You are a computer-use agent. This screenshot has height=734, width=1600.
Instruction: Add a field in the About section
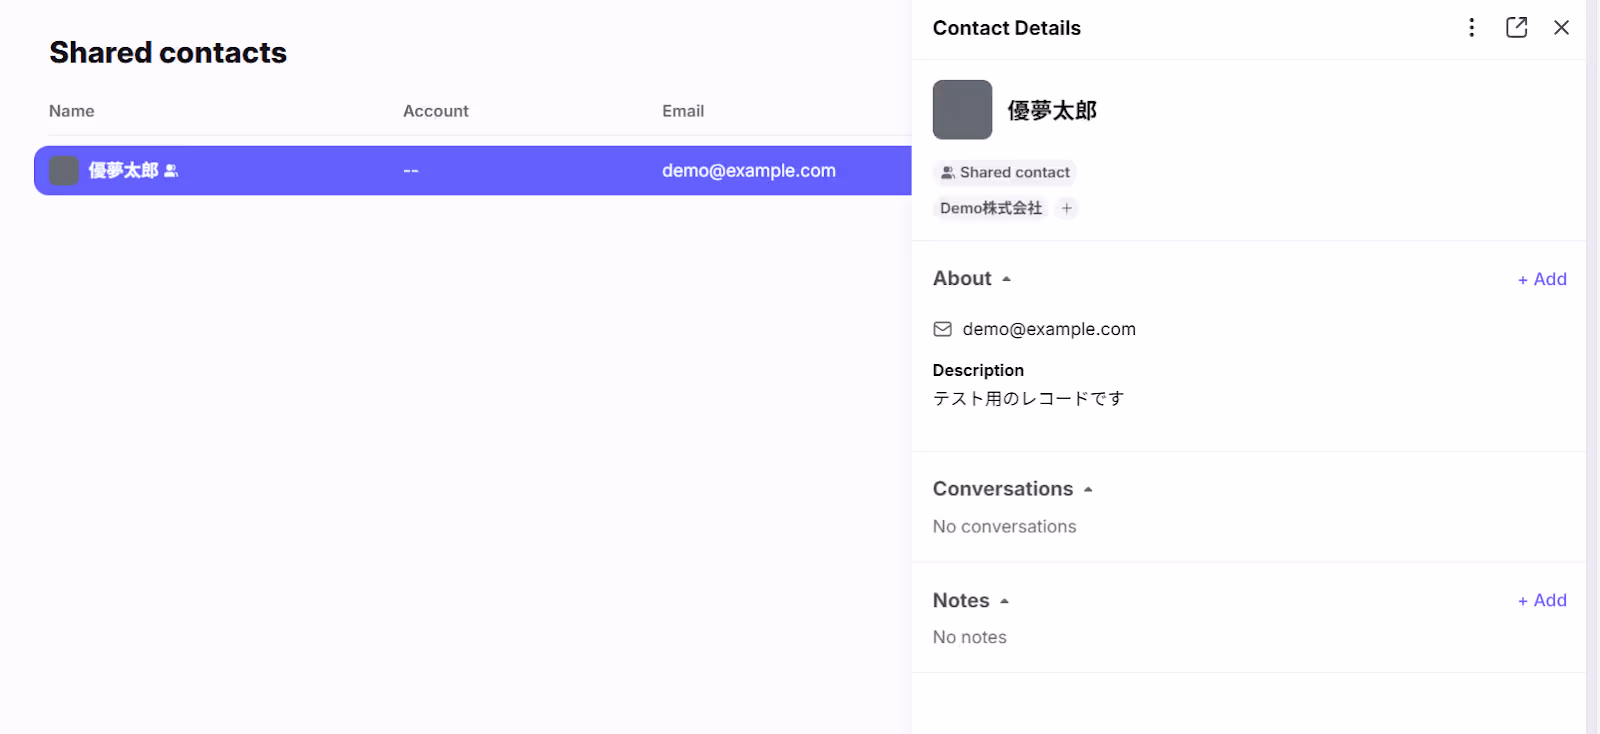point(1542,279)
